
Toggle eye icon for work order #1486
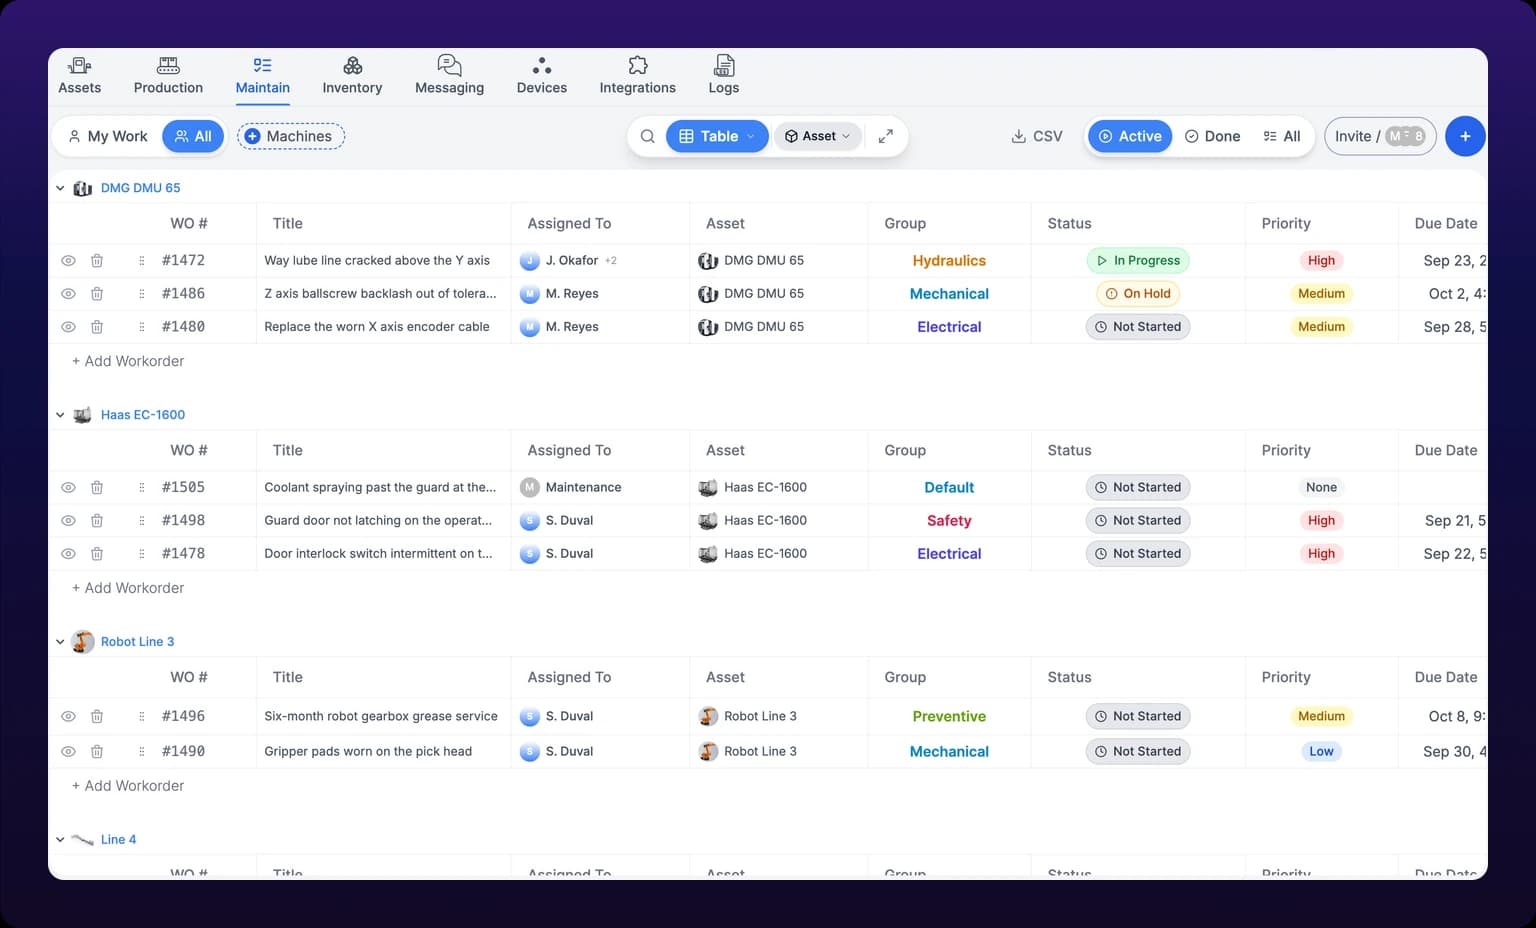tap(68, 293)
